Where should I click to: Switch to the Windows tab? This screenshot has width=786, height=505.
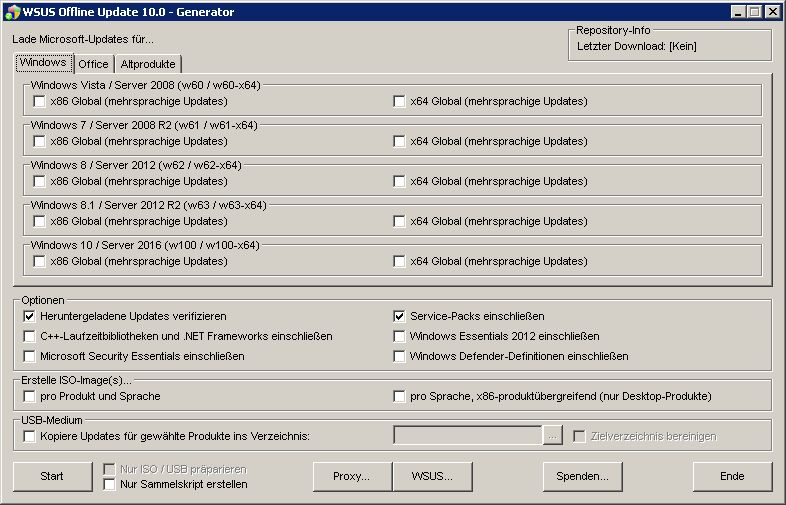click(44, 63)
